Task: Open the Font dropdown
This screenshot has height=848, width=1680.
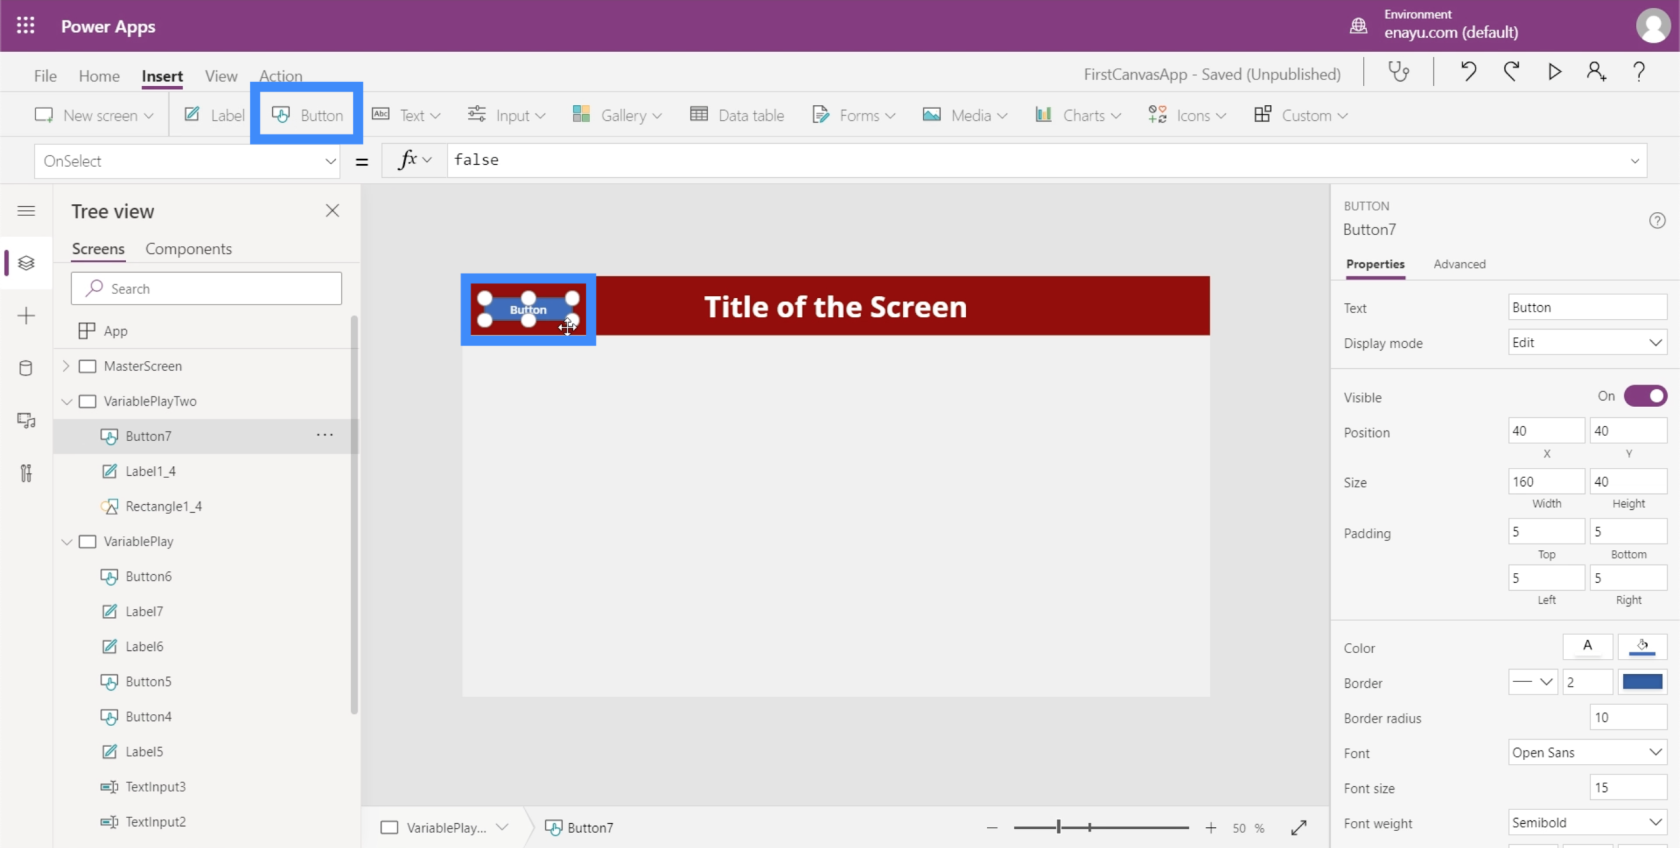Action: tap(1587, 752)
